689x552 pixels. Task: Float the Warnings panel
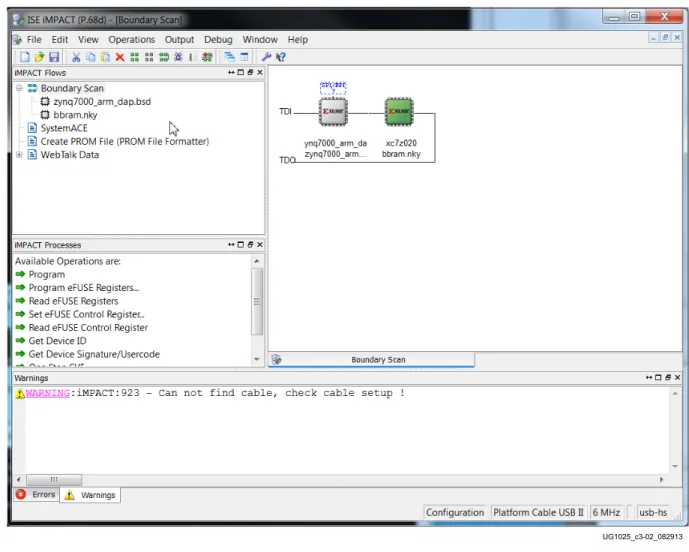pyautogui.click(x=667, y=377)
